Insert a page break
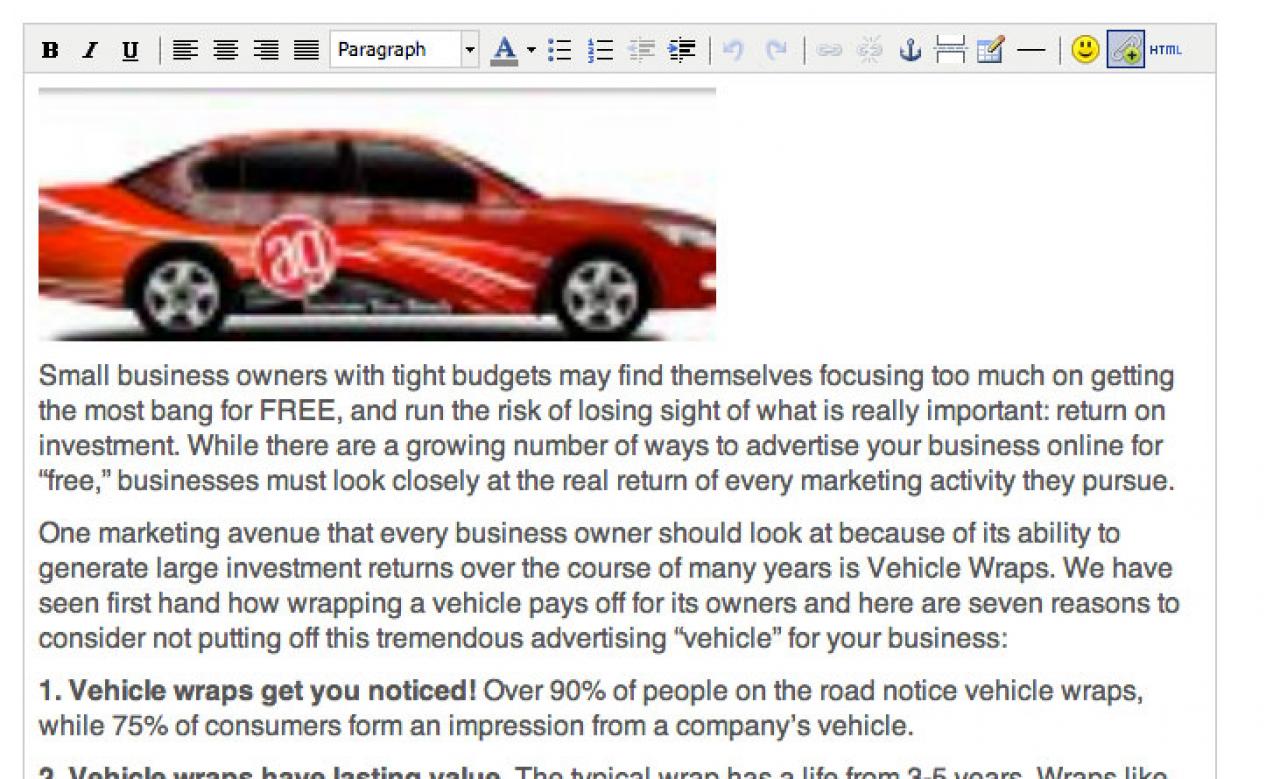 [949, 49]
